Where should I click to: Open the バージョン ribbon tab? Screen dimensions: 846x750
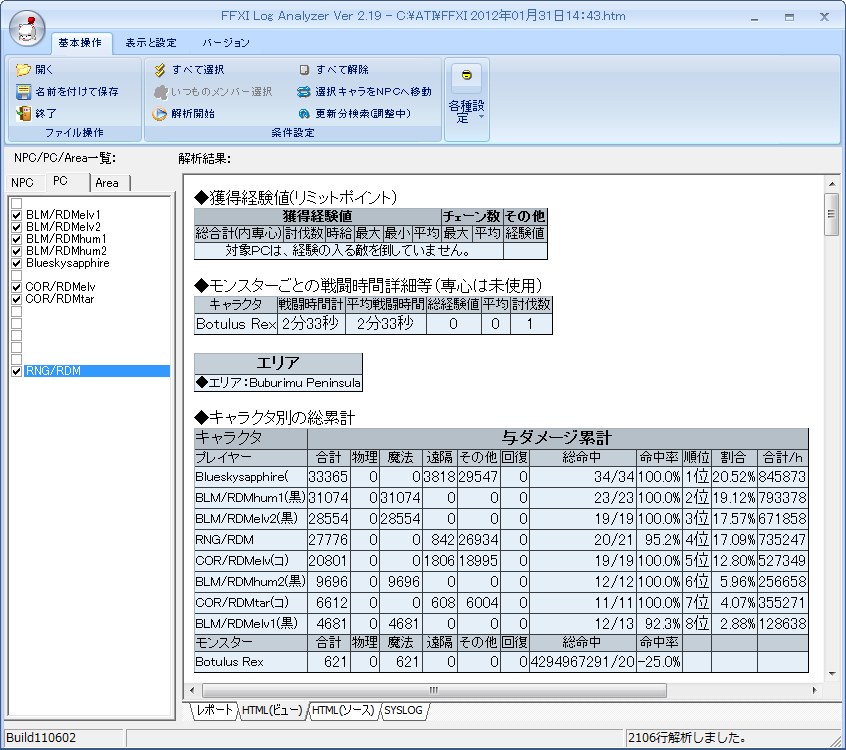226,43
